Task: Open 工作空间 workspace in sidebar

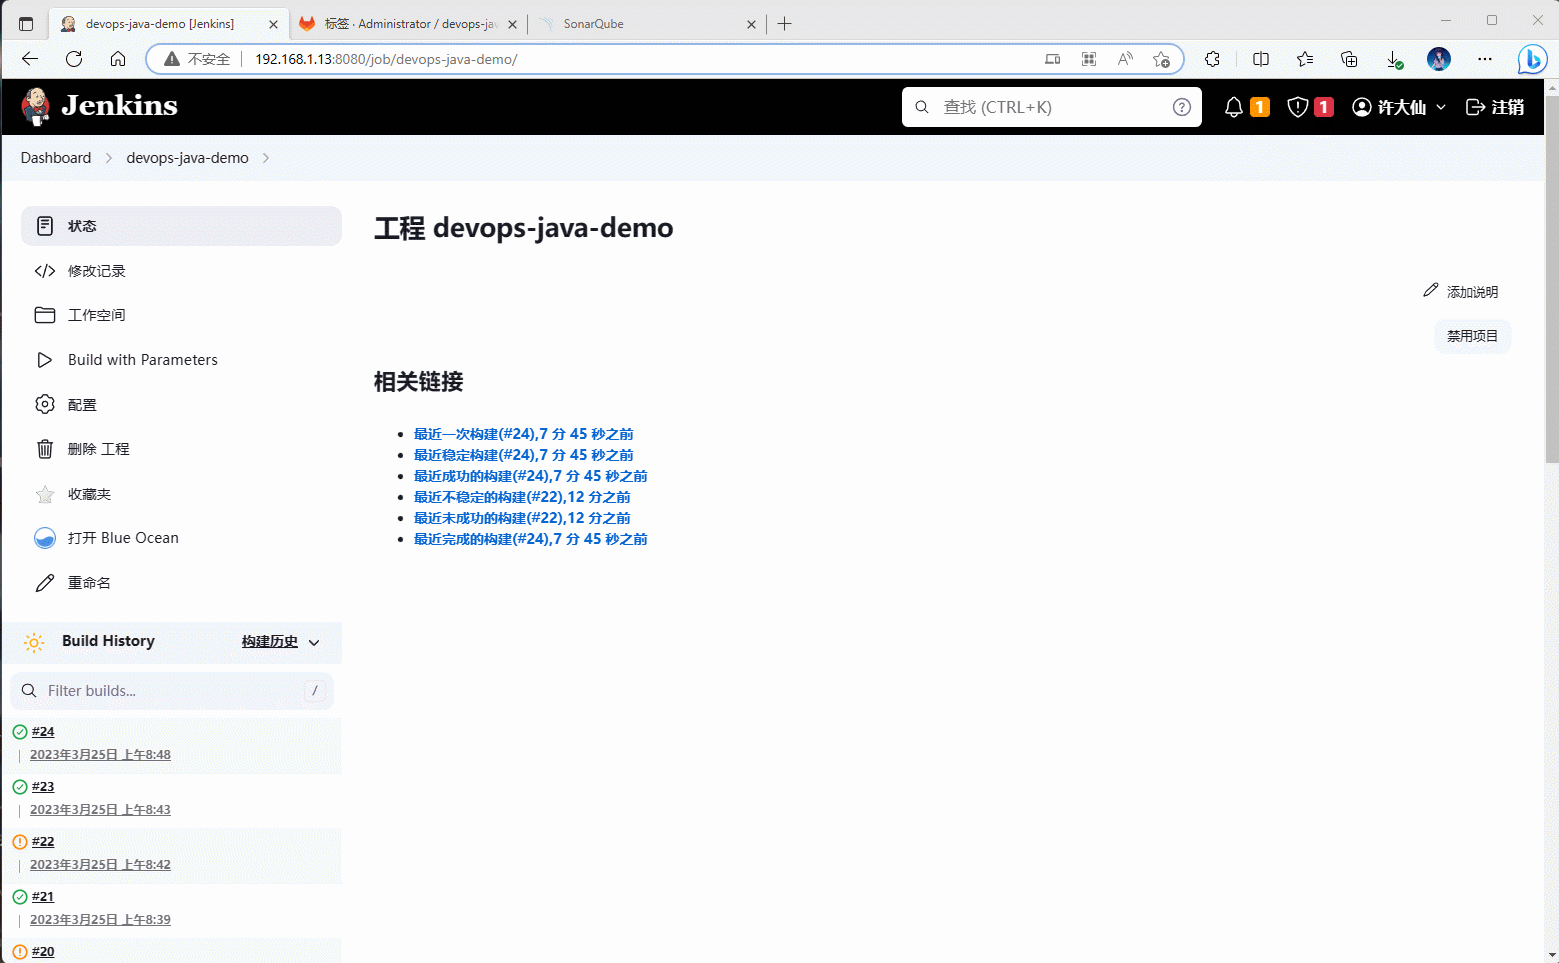Action: click(97, 315)
